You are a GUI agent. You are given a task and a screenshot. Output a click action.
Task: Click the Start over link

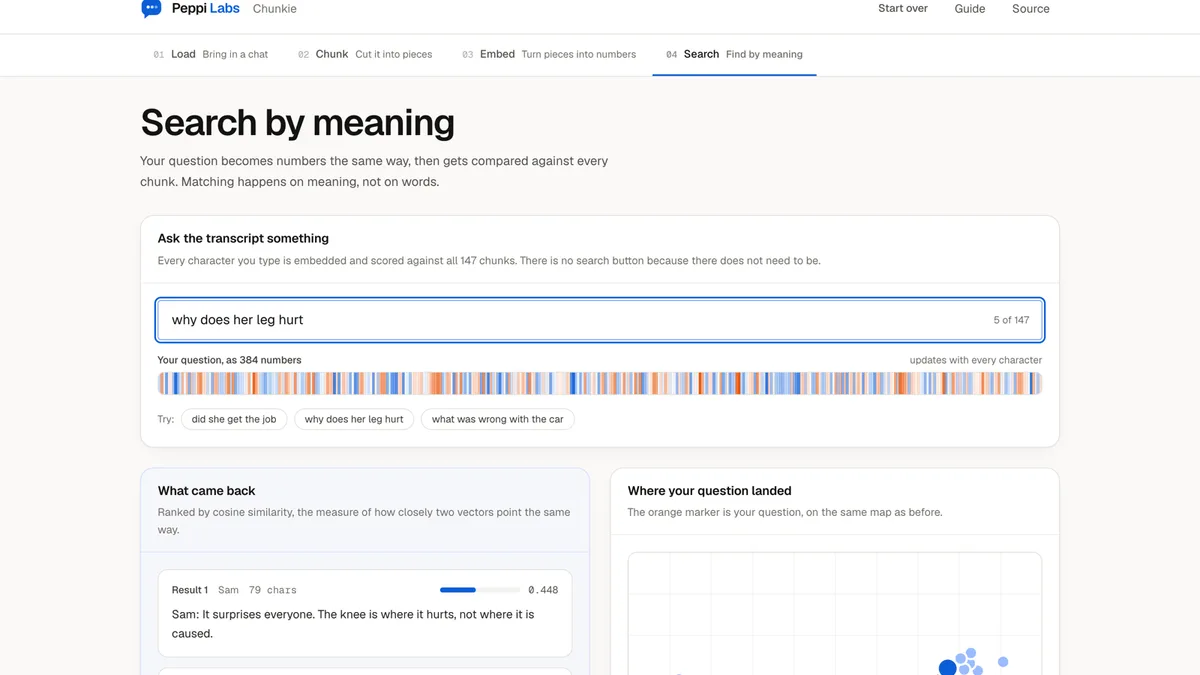pyautogui.click(x=903, y=9)
